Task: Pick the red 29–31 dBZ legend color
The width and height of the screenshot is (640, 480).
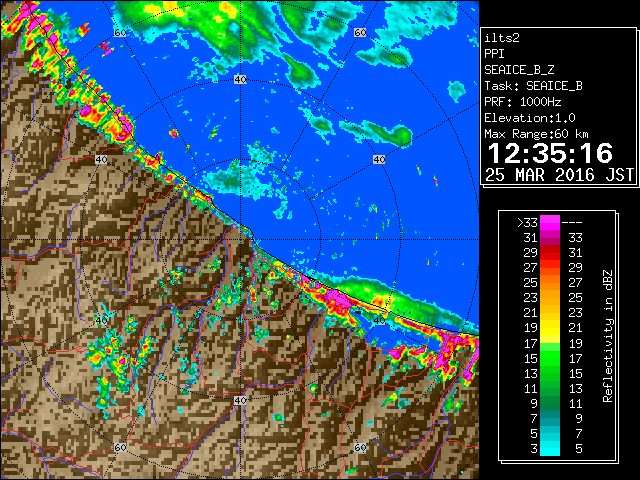Action: pyautogui.click(x=550, y=253)
